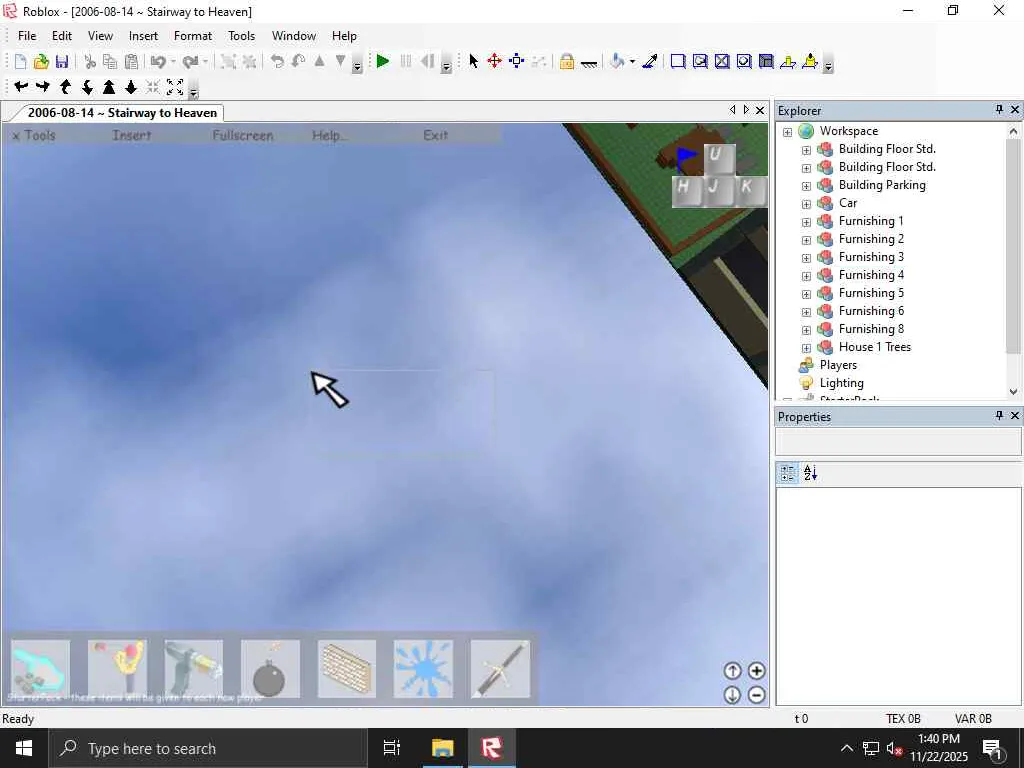Select the arrow pointer tool

(473, 61)
